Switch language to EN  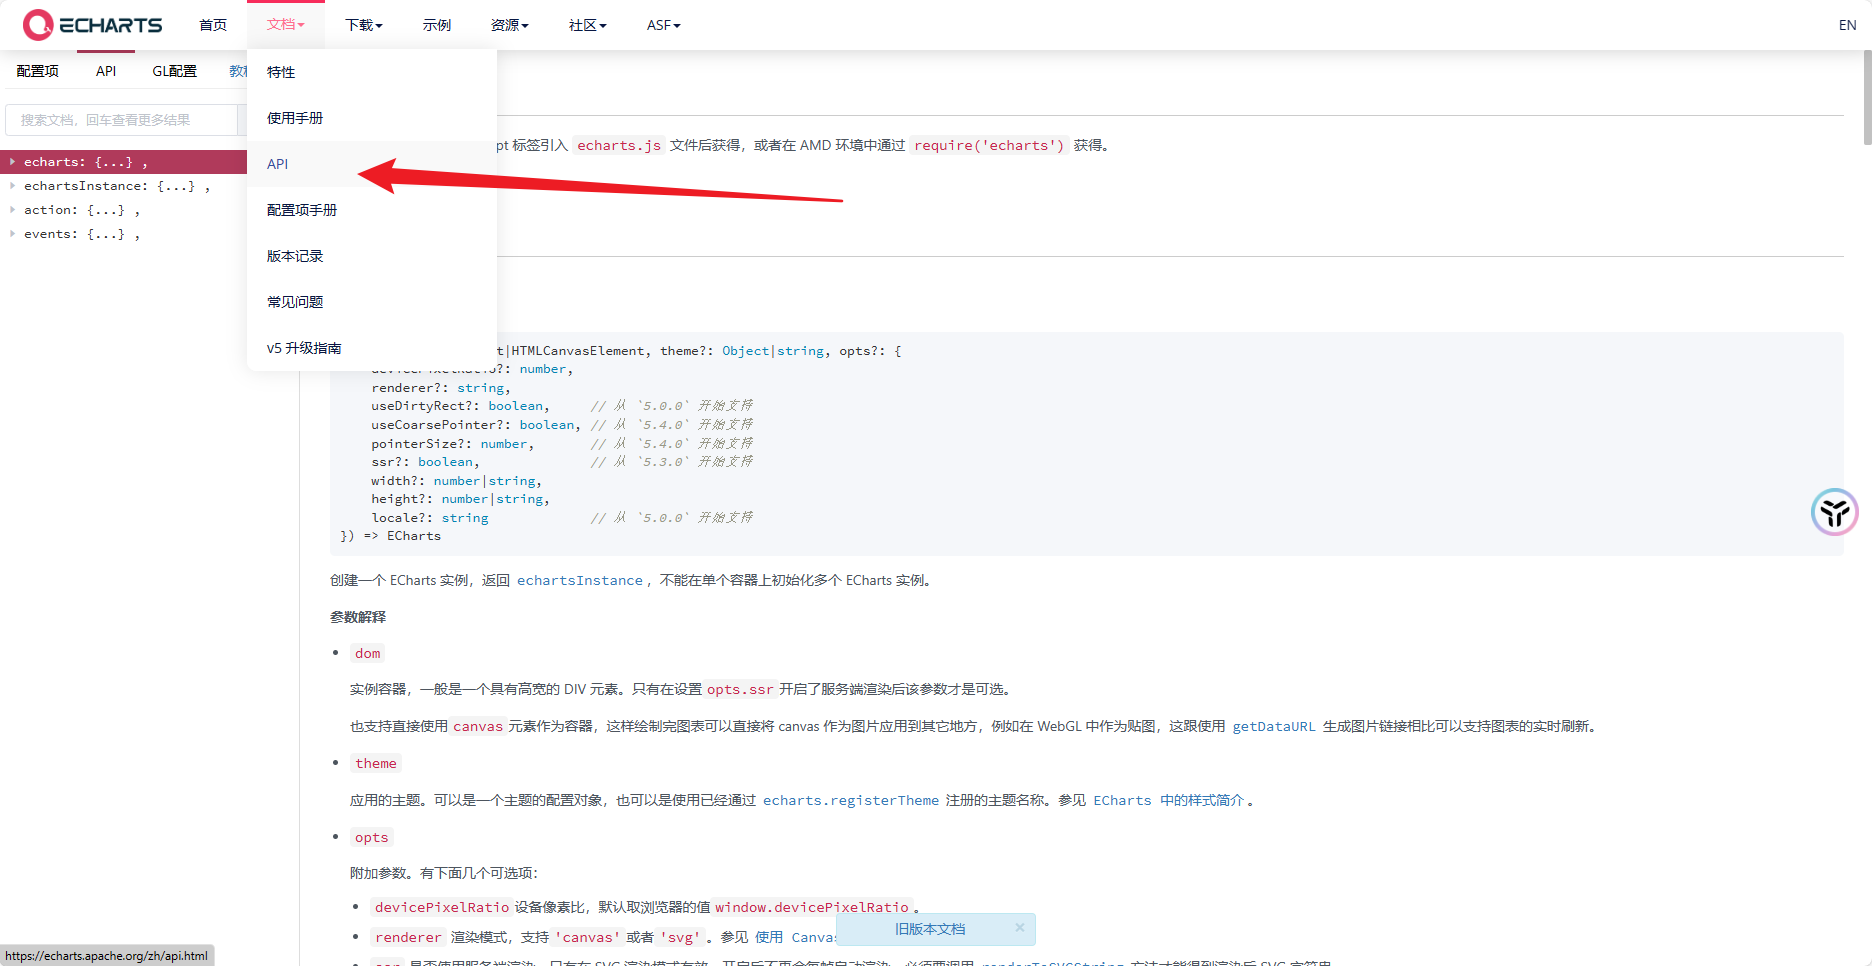tap(1847, 25)
